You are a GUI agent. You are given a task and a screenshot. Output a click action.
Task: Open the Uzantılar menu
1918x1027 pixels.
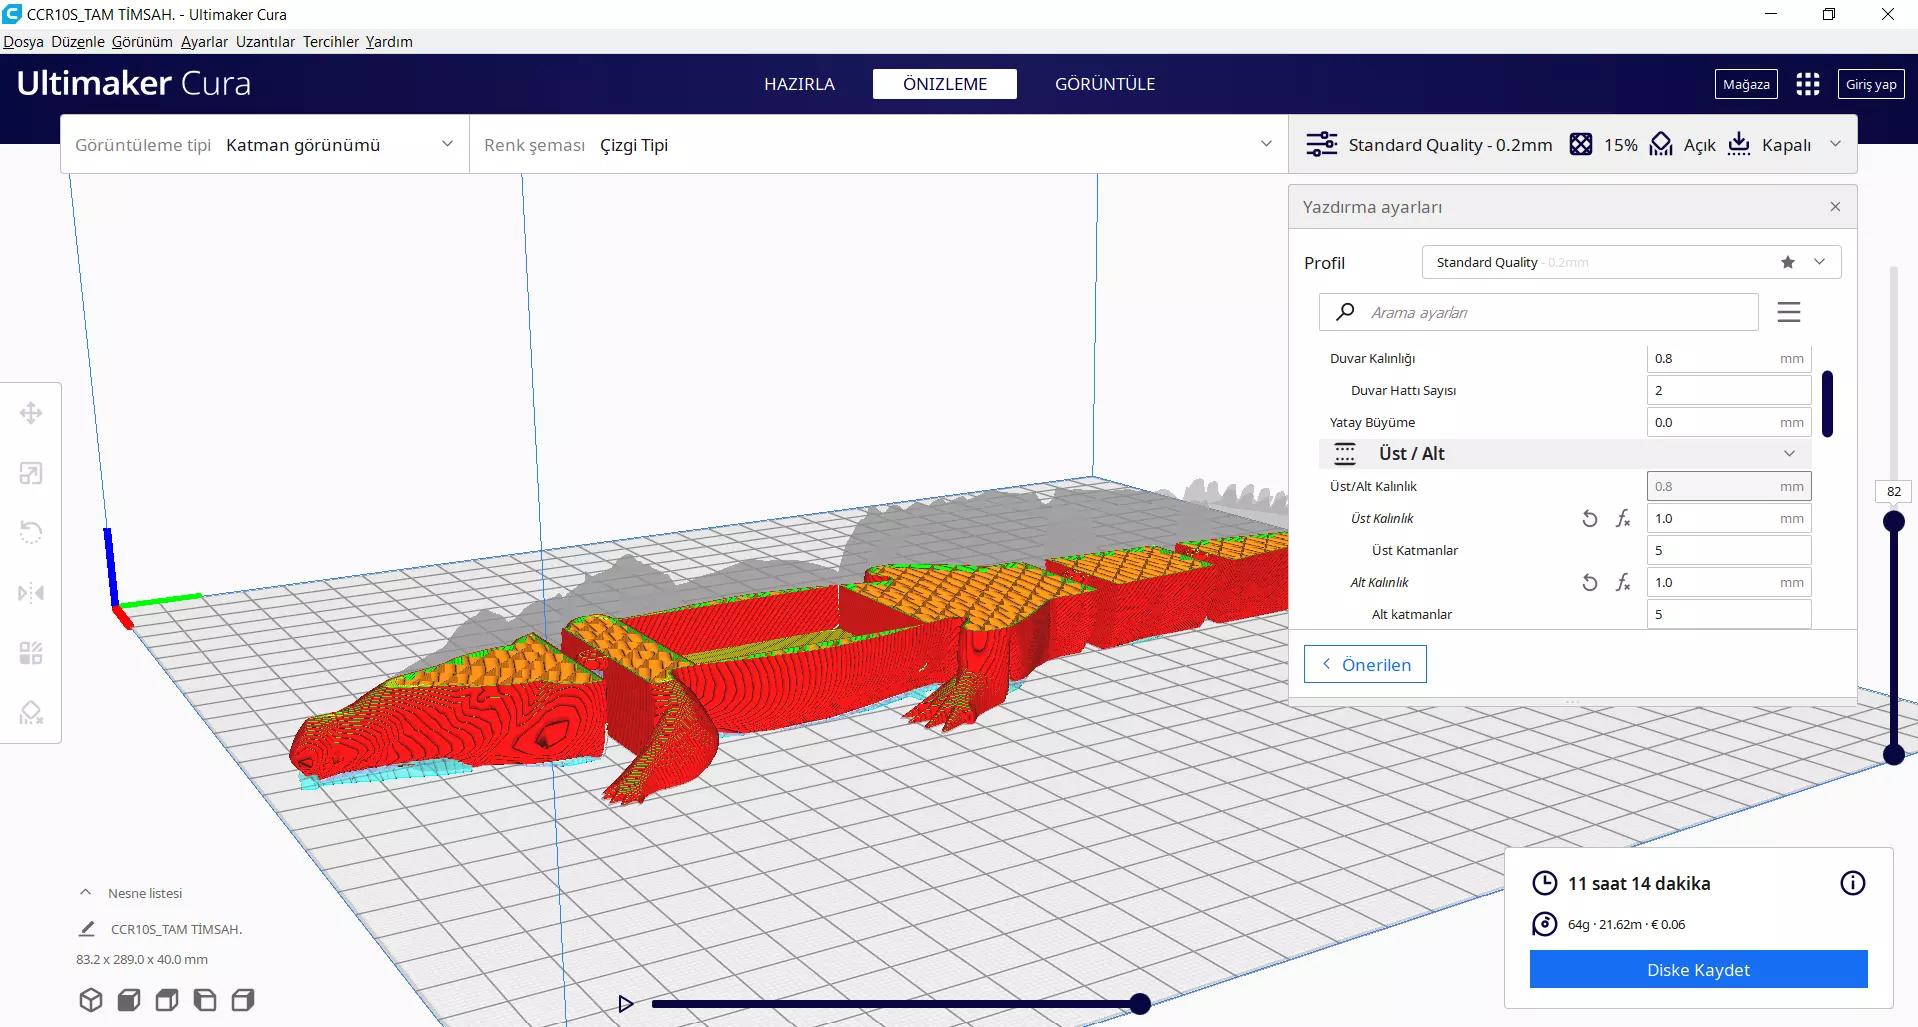[x=265, y=42]
